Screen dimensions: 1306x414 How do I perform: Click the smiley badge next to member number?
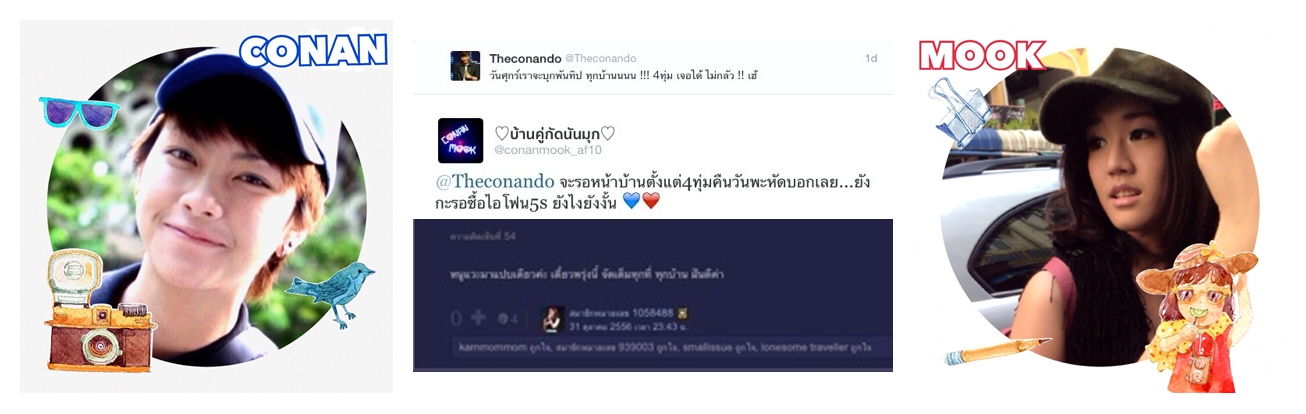pos(682,312)
